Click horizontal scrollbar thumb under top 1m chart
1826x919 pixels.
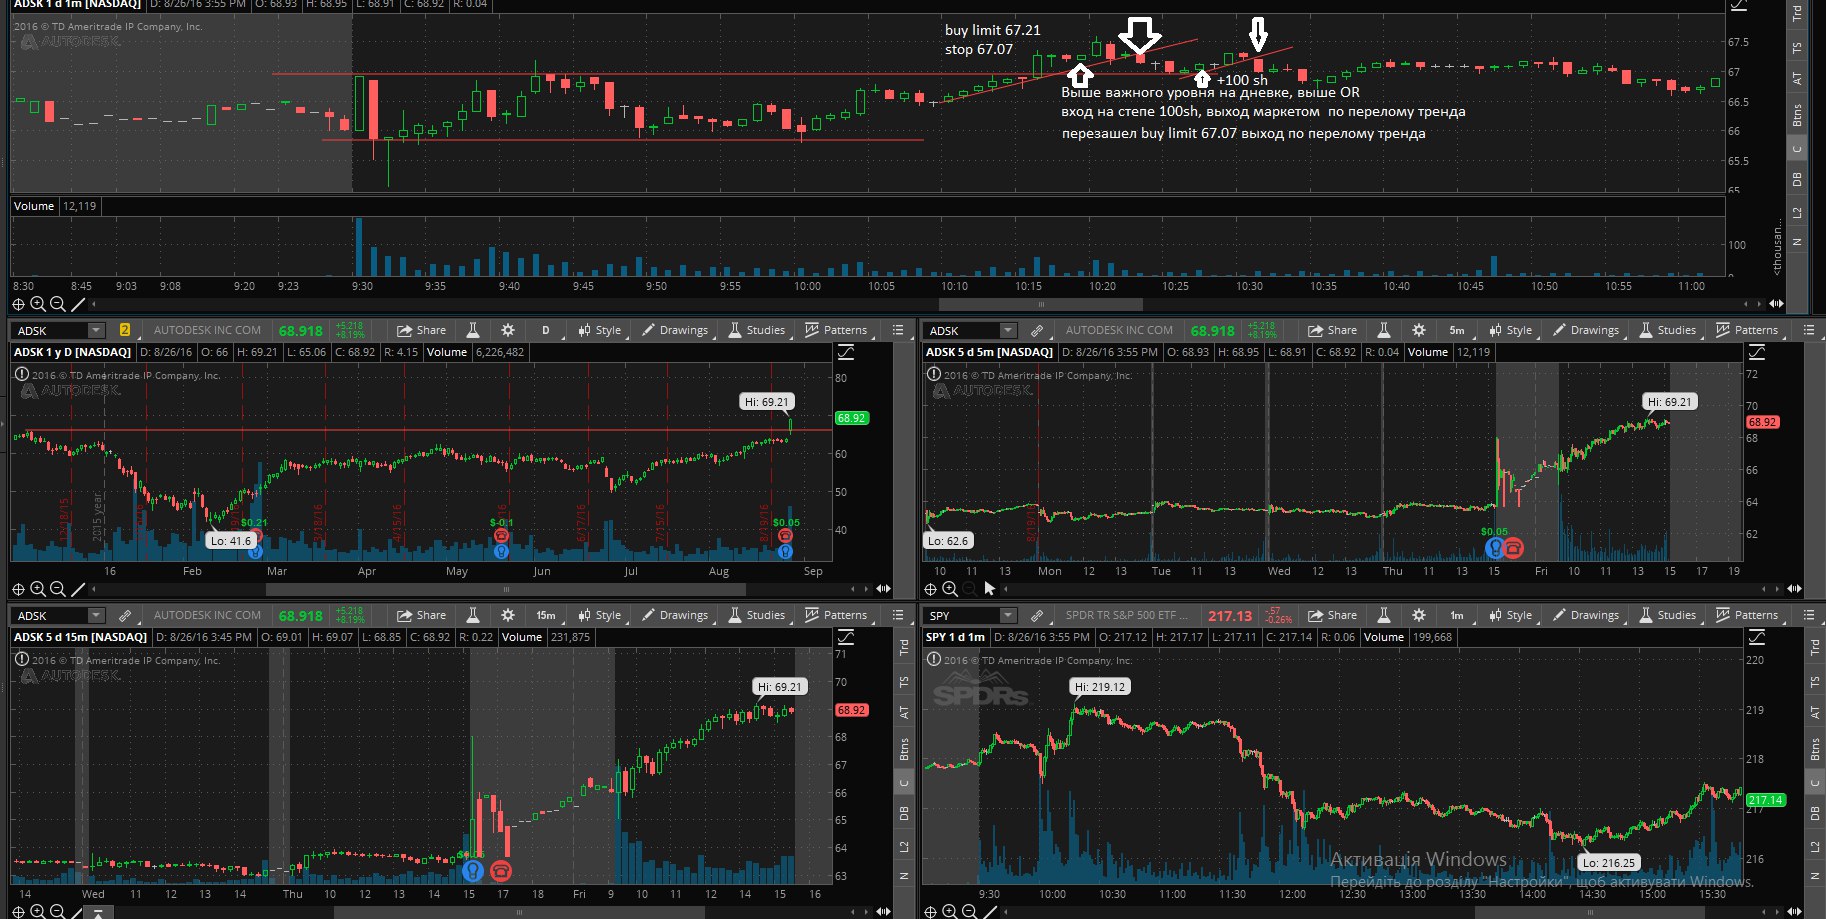[1042, 304]
